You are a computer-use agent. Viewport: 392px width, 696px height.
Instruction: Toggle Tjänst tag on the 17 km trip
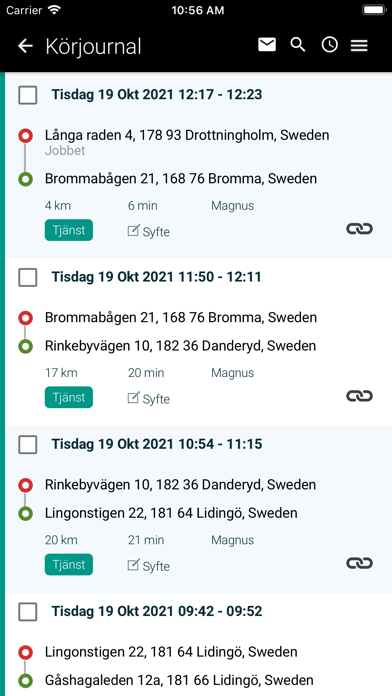click(x=69, y=397)
